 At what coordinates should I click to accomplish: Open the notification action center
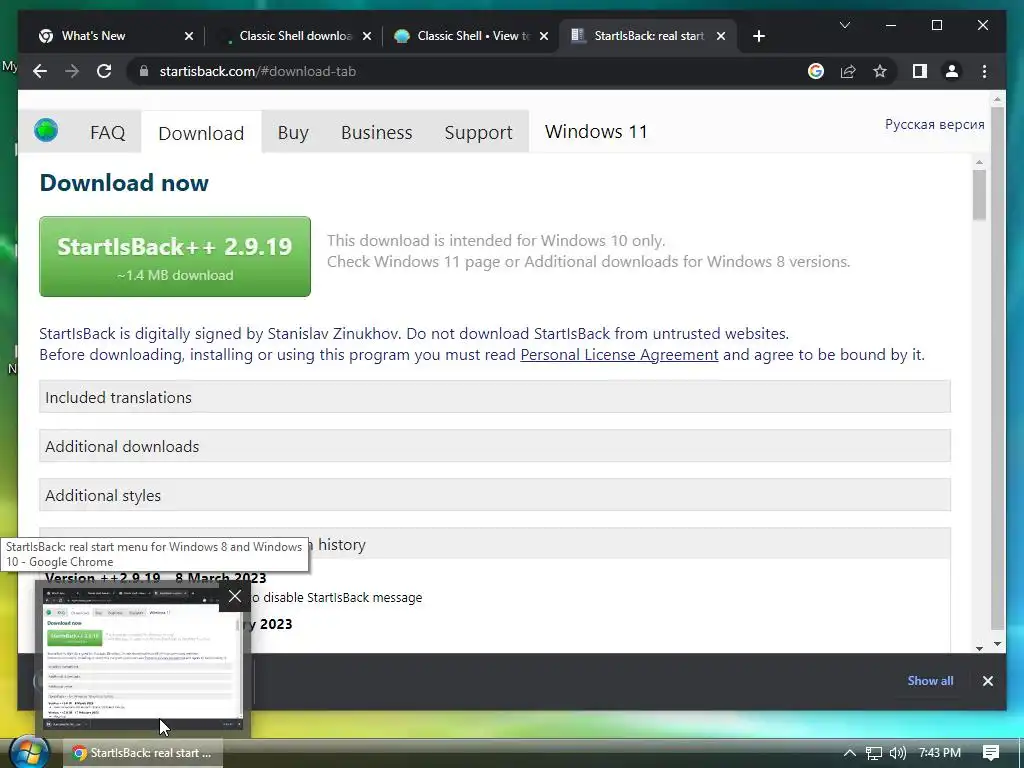[990, 753]
